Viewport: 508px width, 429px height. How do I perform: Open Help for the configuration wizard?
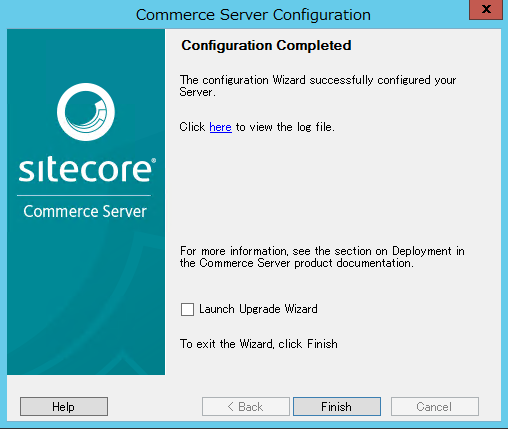tap(64, 406)
